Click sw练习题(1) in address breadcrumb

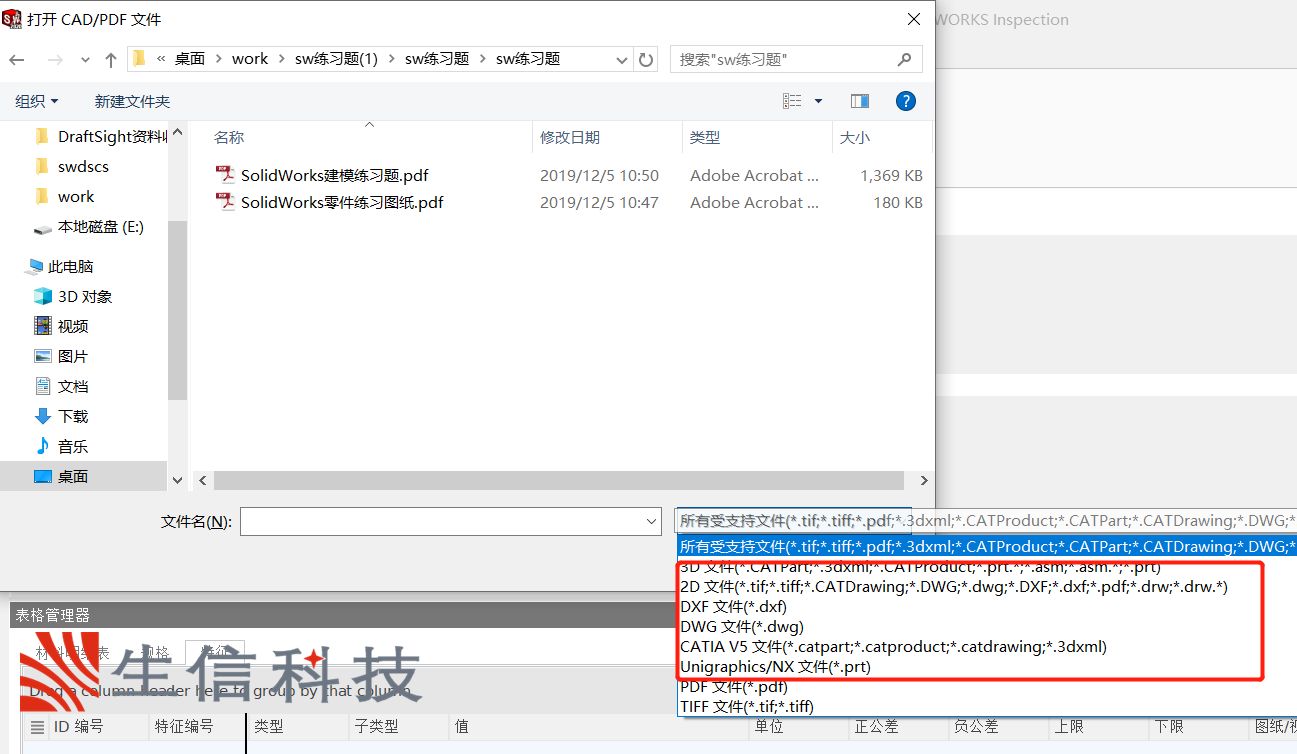coord(336,59)
